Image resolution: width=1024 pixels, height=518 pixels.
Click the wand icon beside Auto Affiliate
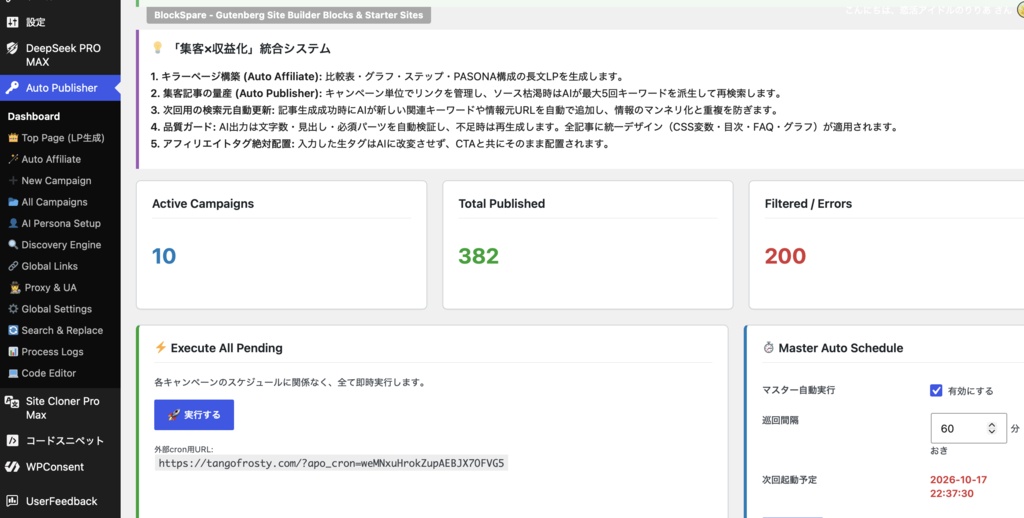13,159
